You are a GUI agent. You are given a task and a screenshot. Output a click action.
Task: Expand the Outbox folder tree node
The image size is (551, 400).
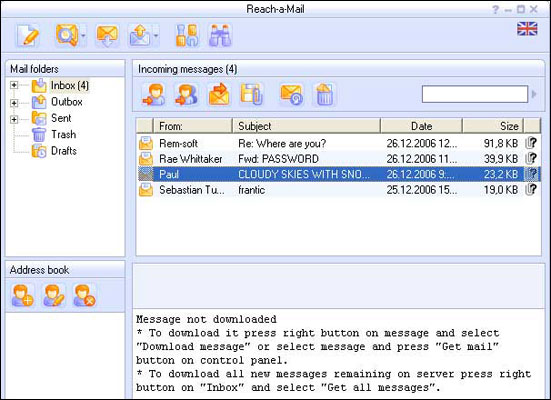pyautogui.click(x=14, y=103)
